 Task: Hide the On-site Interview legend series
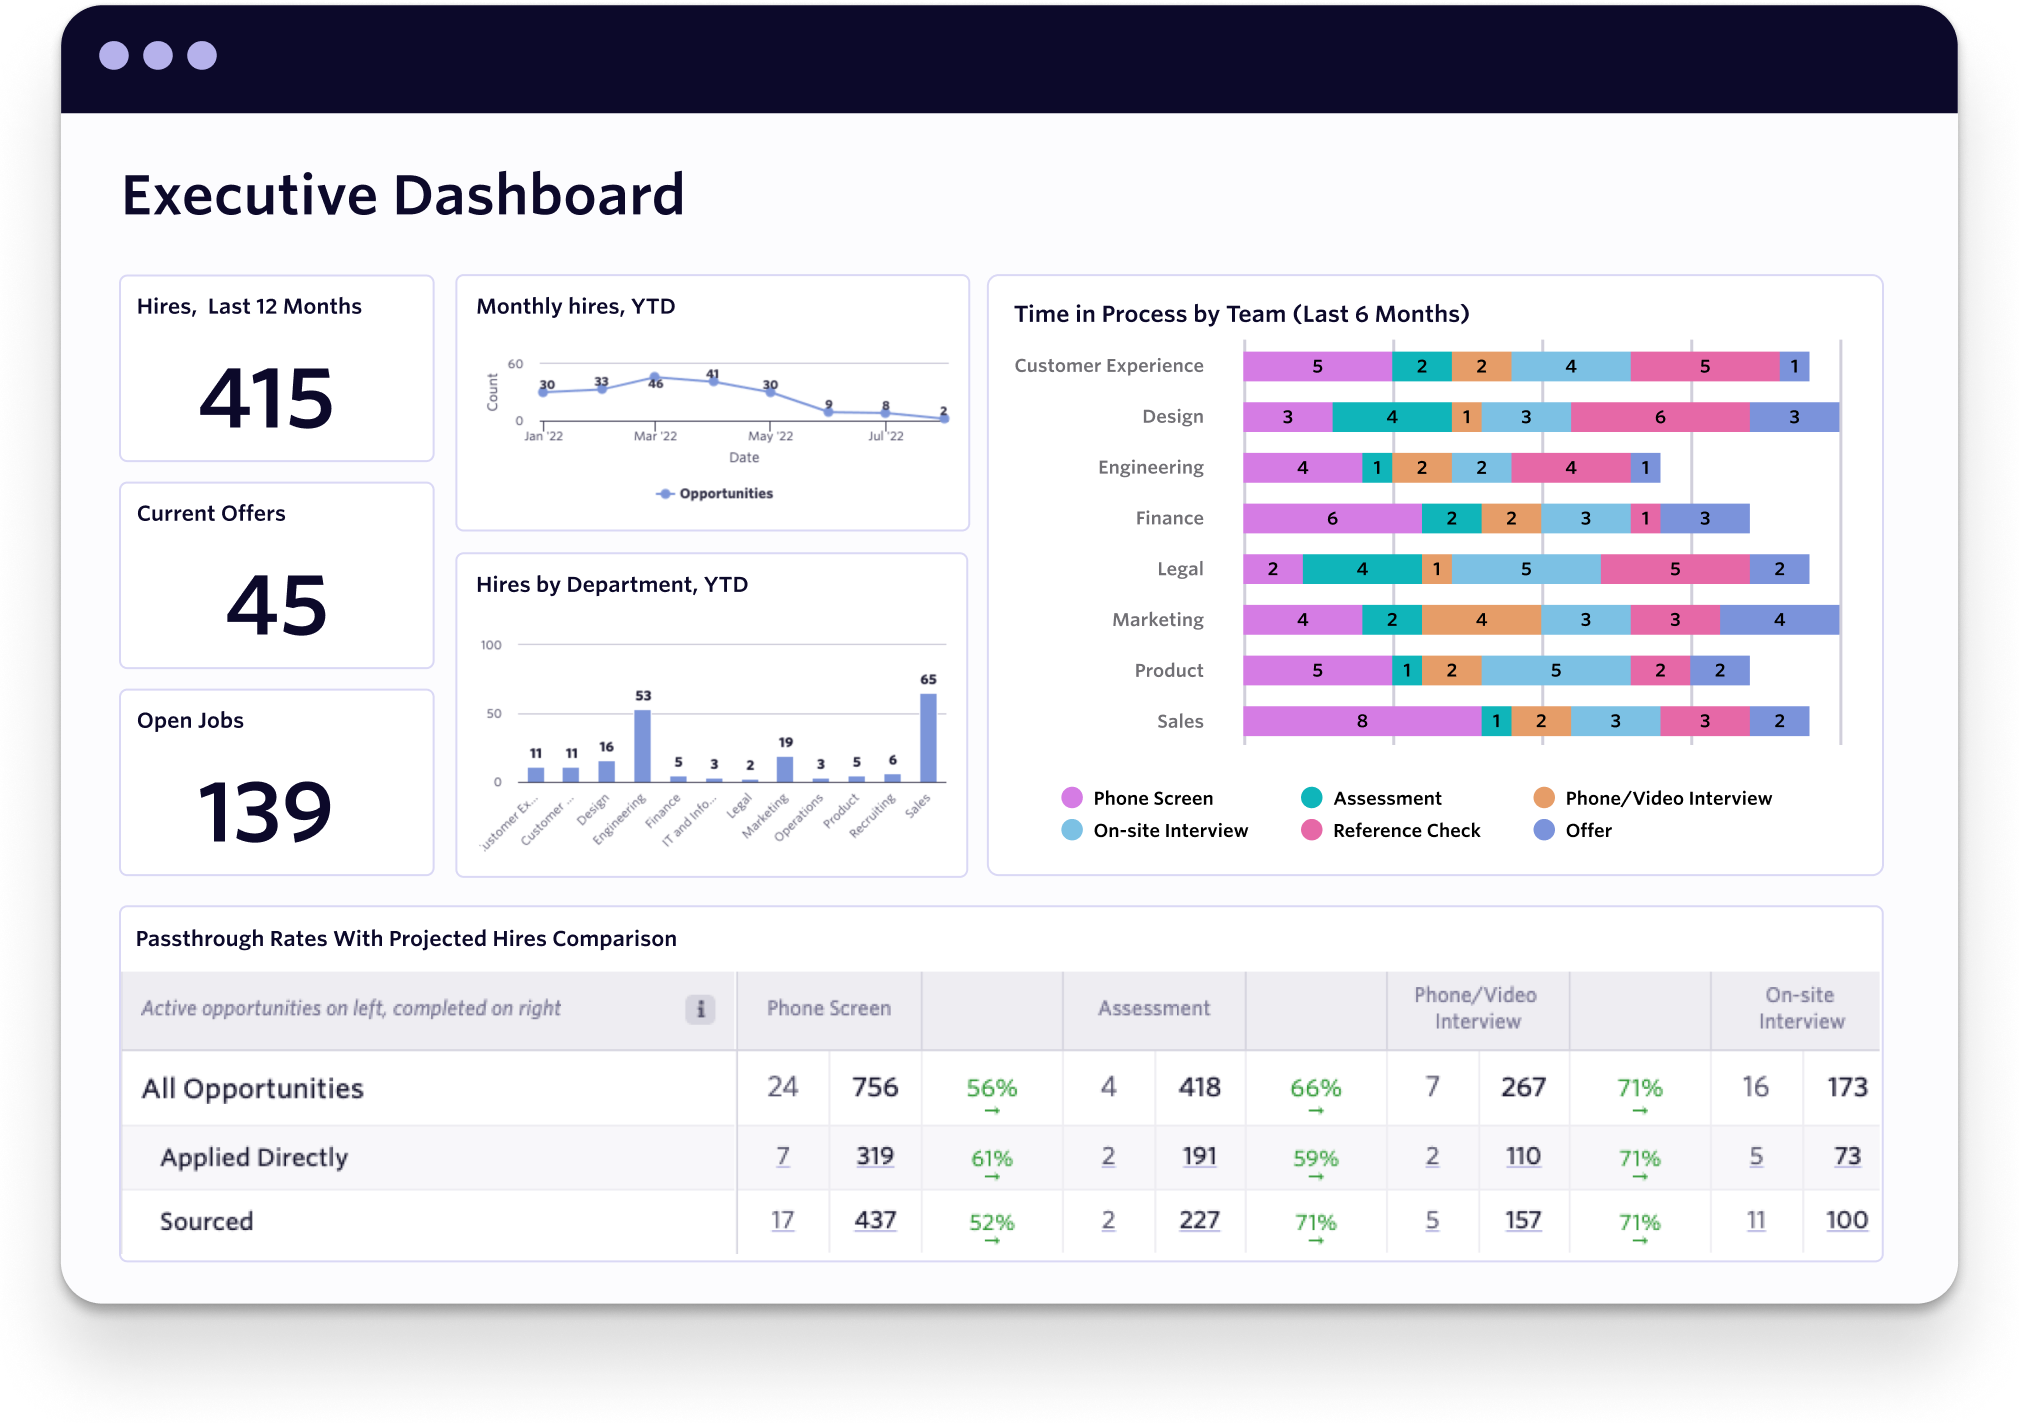1072,830
